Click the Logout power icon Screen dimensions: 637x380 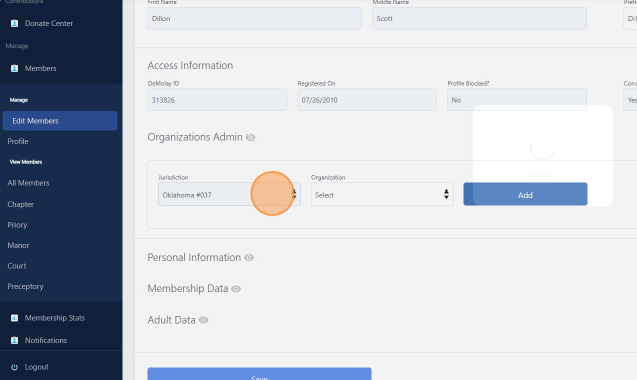click(x=14, y=367)
